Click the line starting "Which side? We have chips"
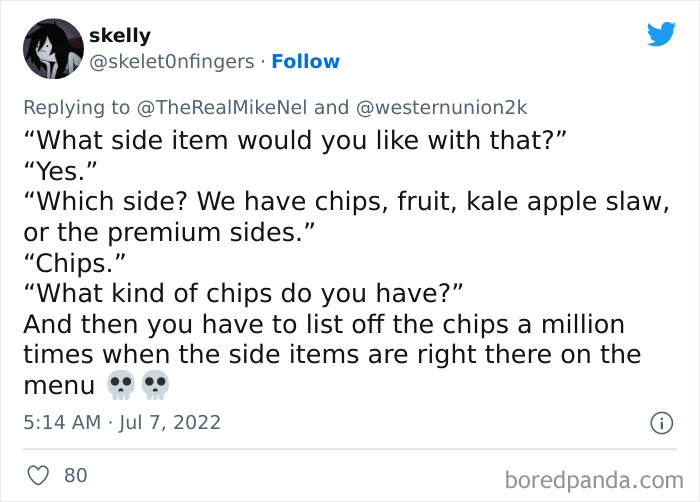The image size is (700, 502). [x=346, y=200]
